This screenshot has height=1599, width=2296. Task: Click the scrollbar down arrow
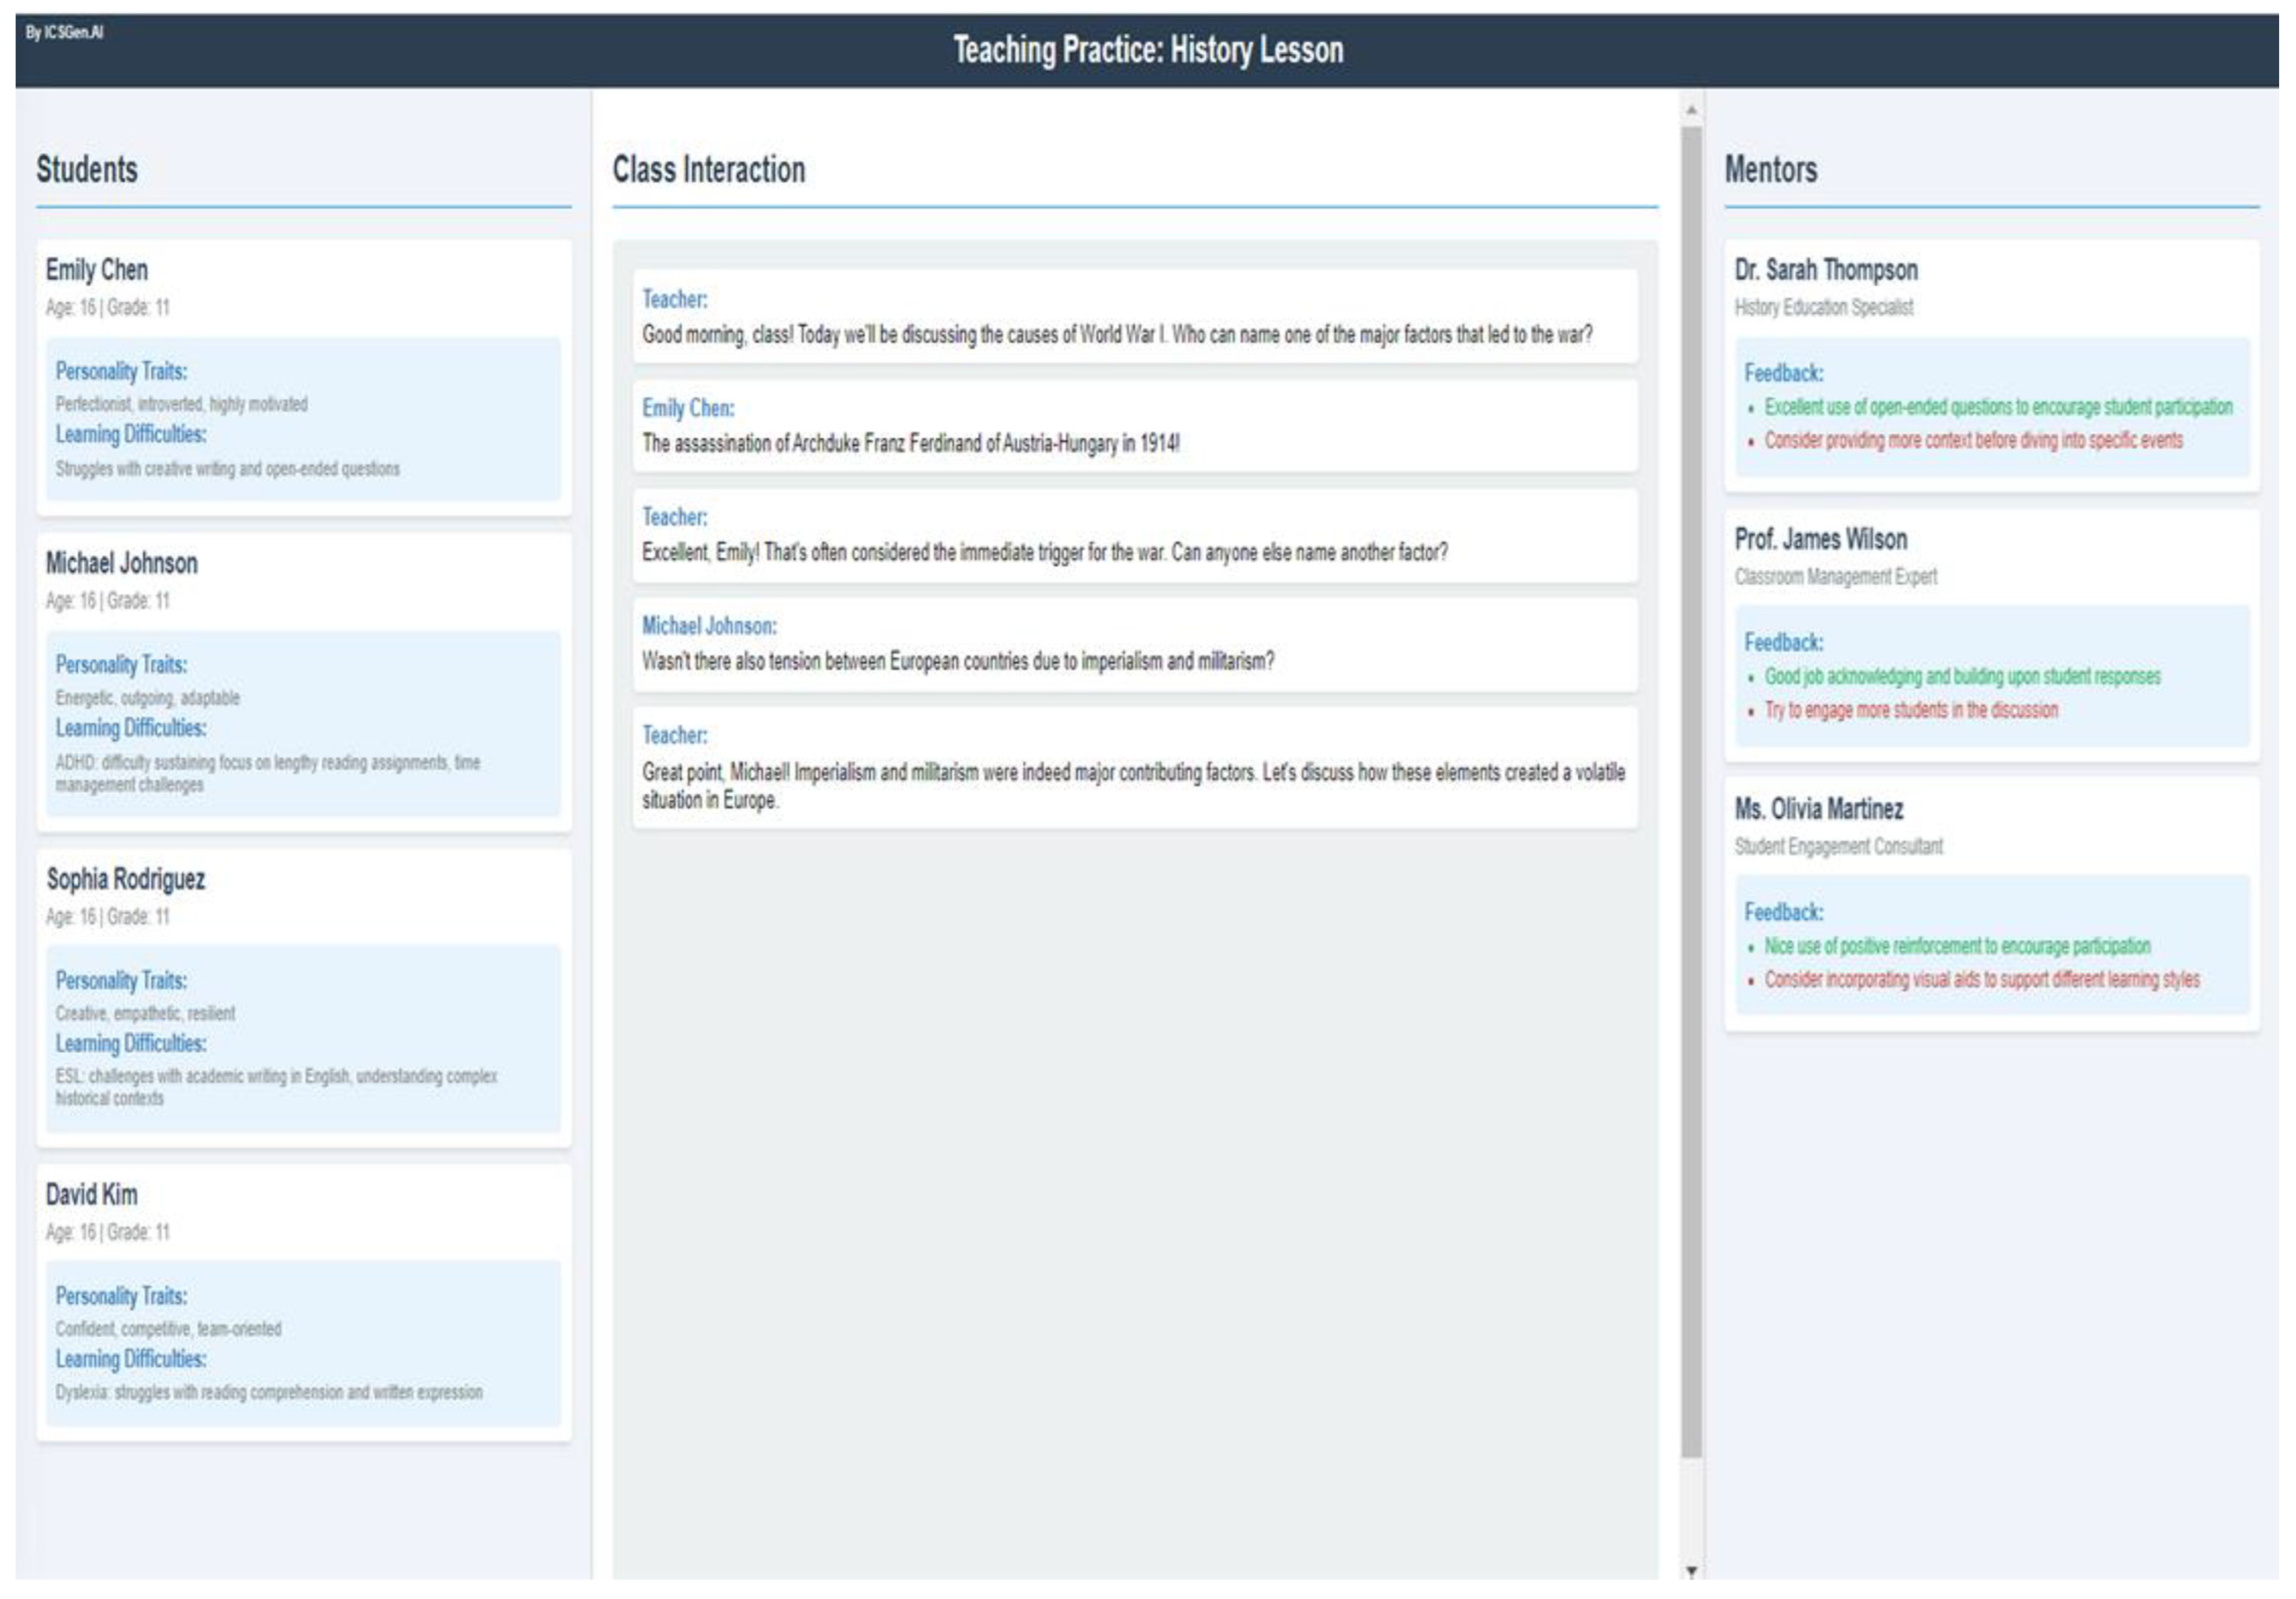tap(1691, 1571)
